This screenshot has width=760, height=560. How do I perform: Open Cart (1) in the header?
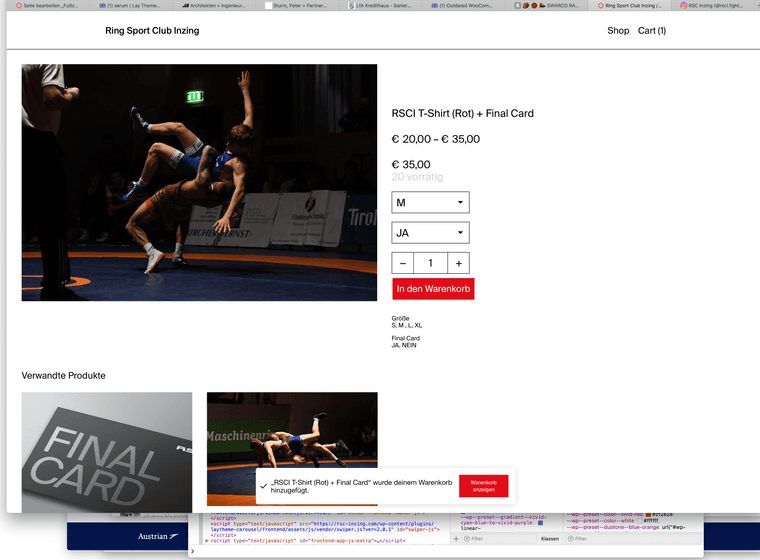pos(652,31)
